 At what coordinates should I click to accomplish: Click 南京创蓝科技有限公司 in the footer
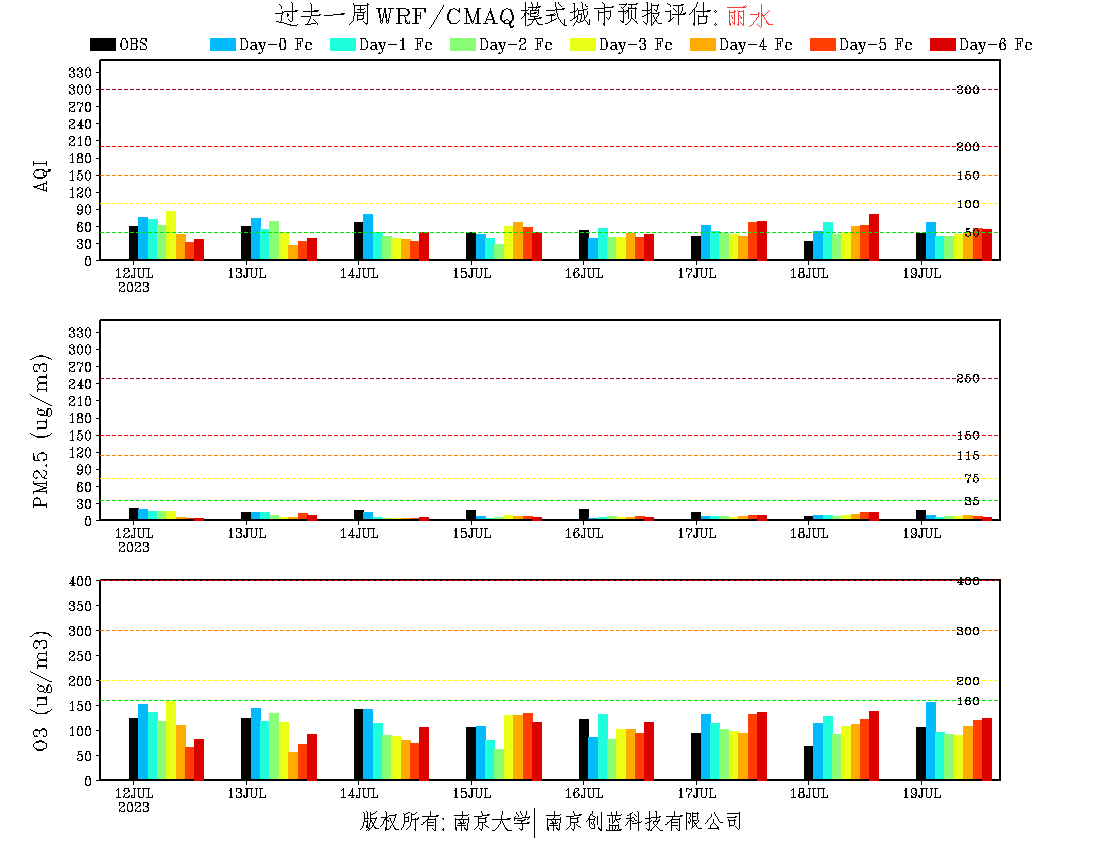point(643,822)
